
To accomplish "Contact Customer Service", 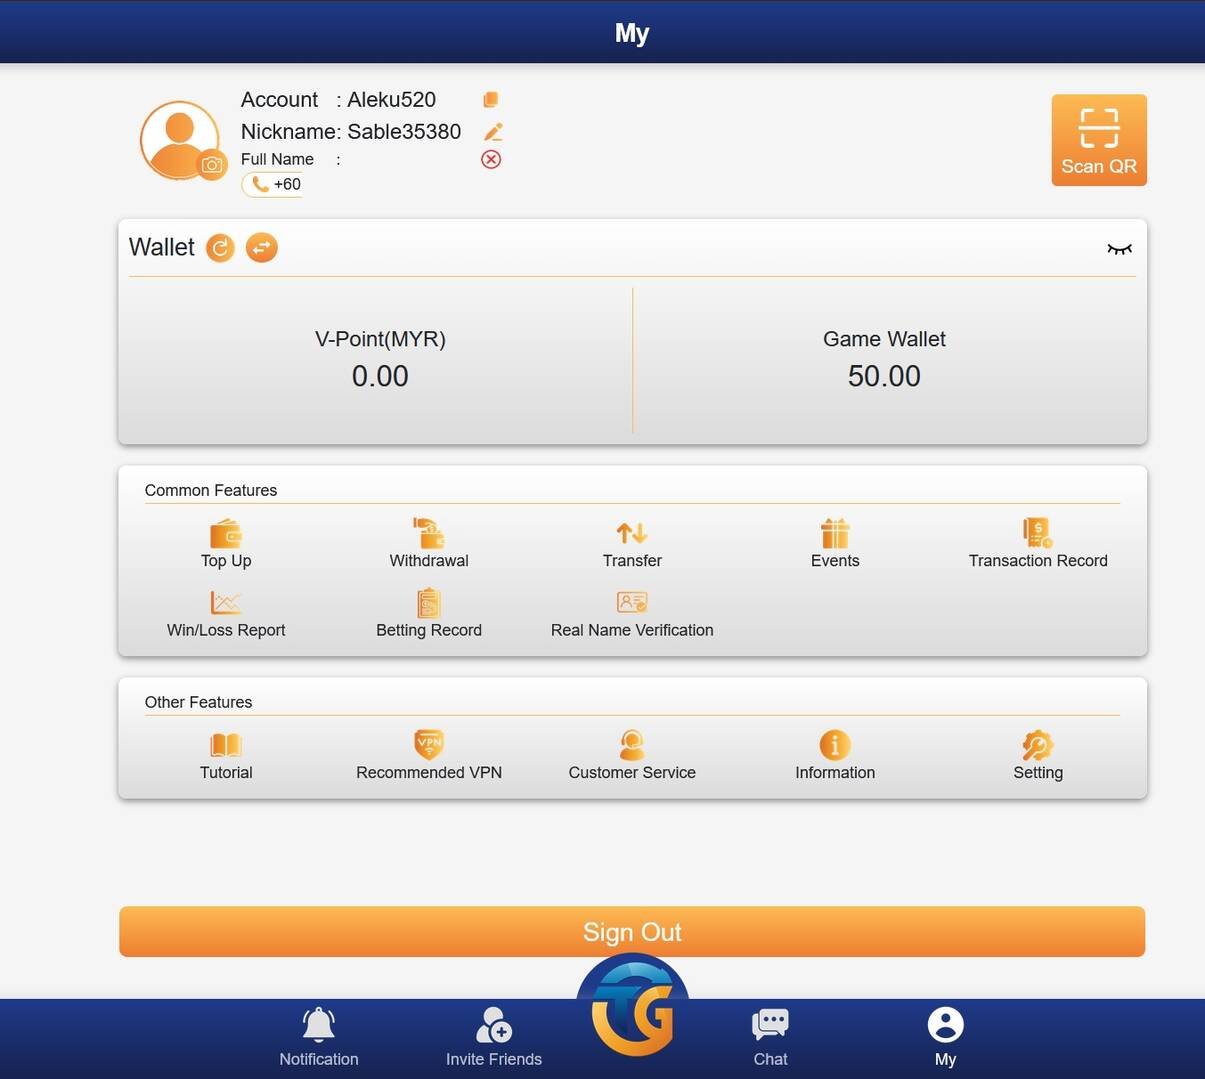I will pos(632,757).
